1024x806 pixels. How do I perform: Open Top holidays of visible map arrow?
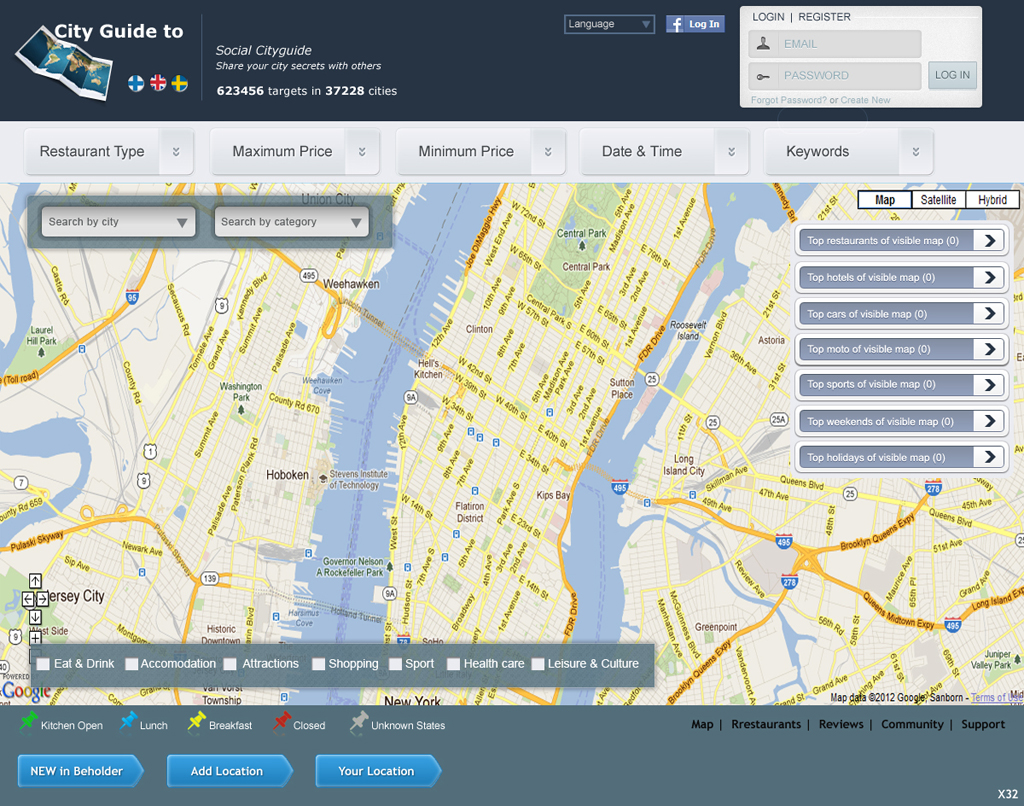[989, 457]
